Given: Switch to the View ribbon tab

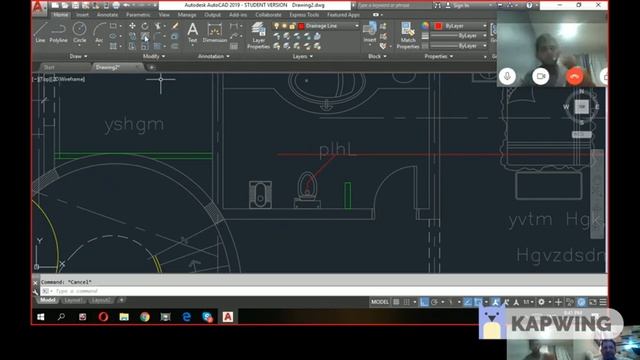Looking at the screenshot, I should pos(164,15).
